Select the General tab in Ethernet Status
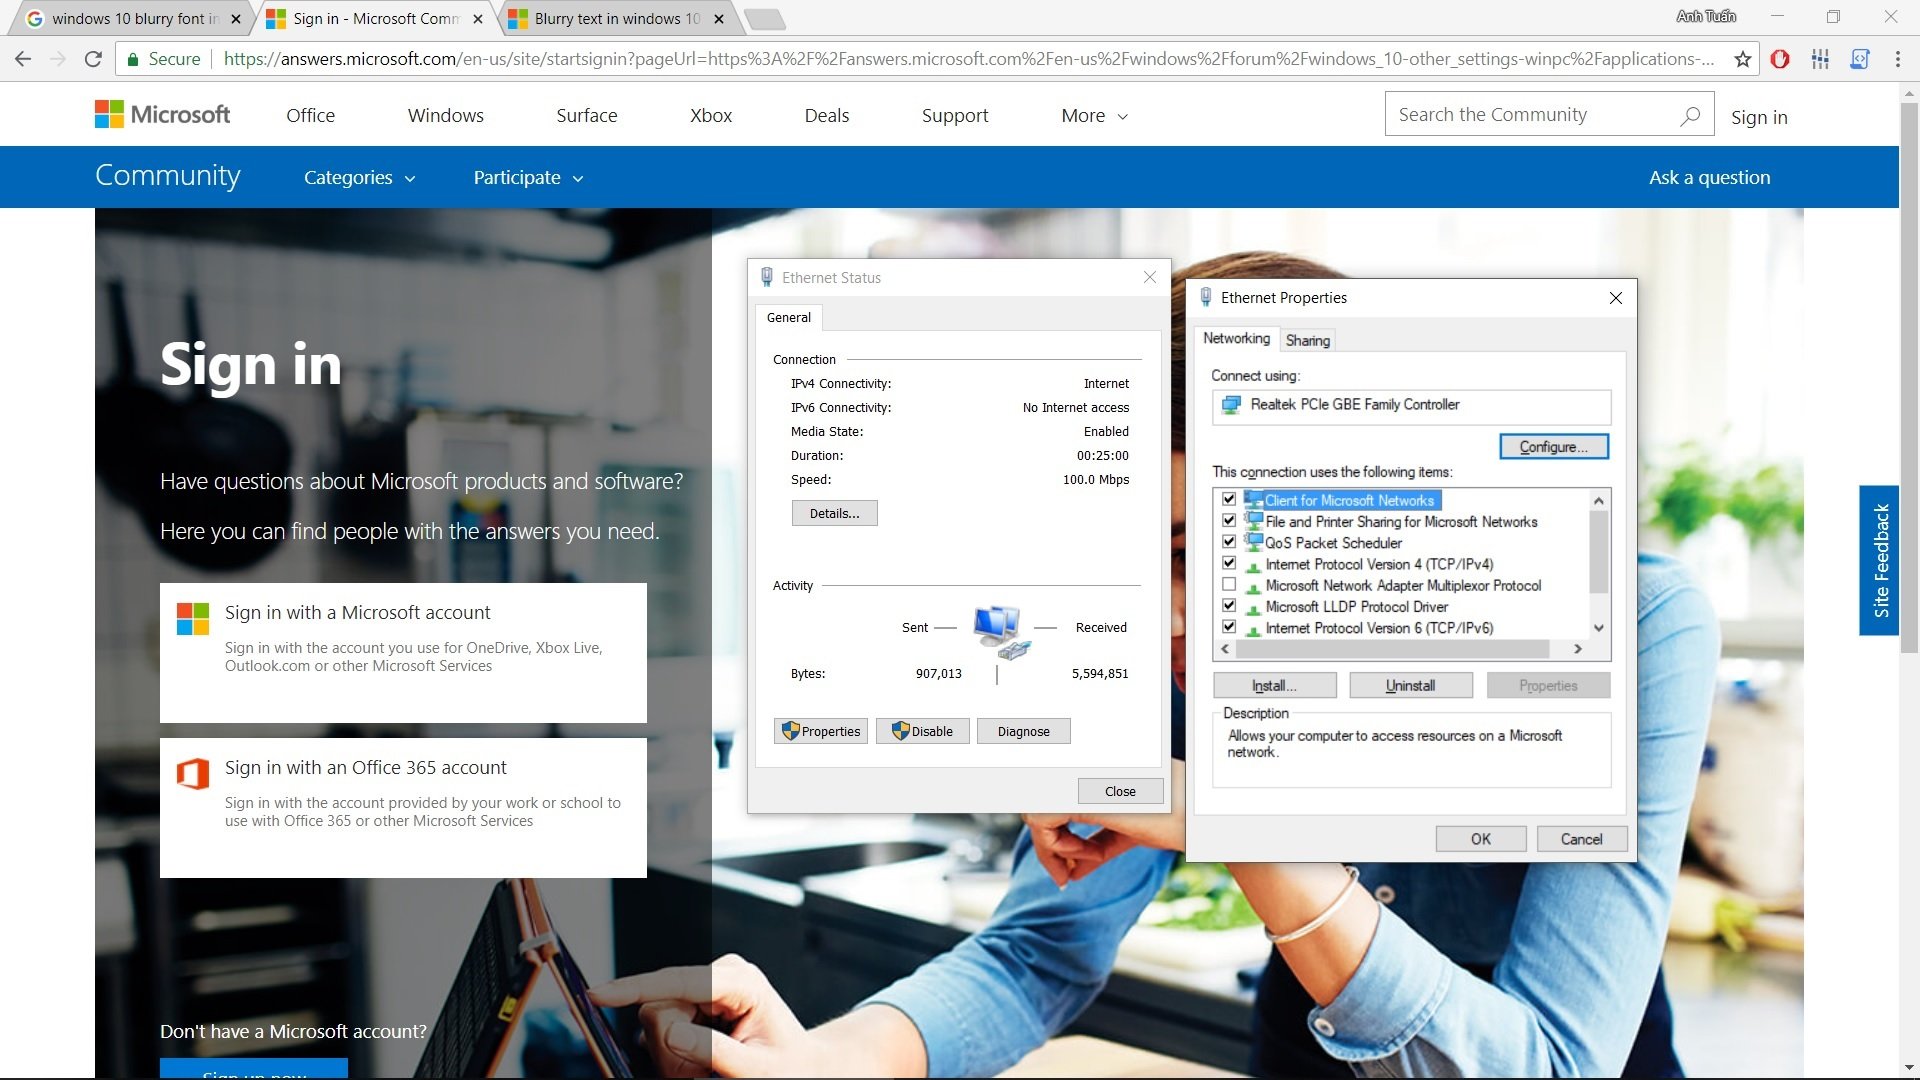Screen dimensions: 1920x1080 tap(789, 317)
